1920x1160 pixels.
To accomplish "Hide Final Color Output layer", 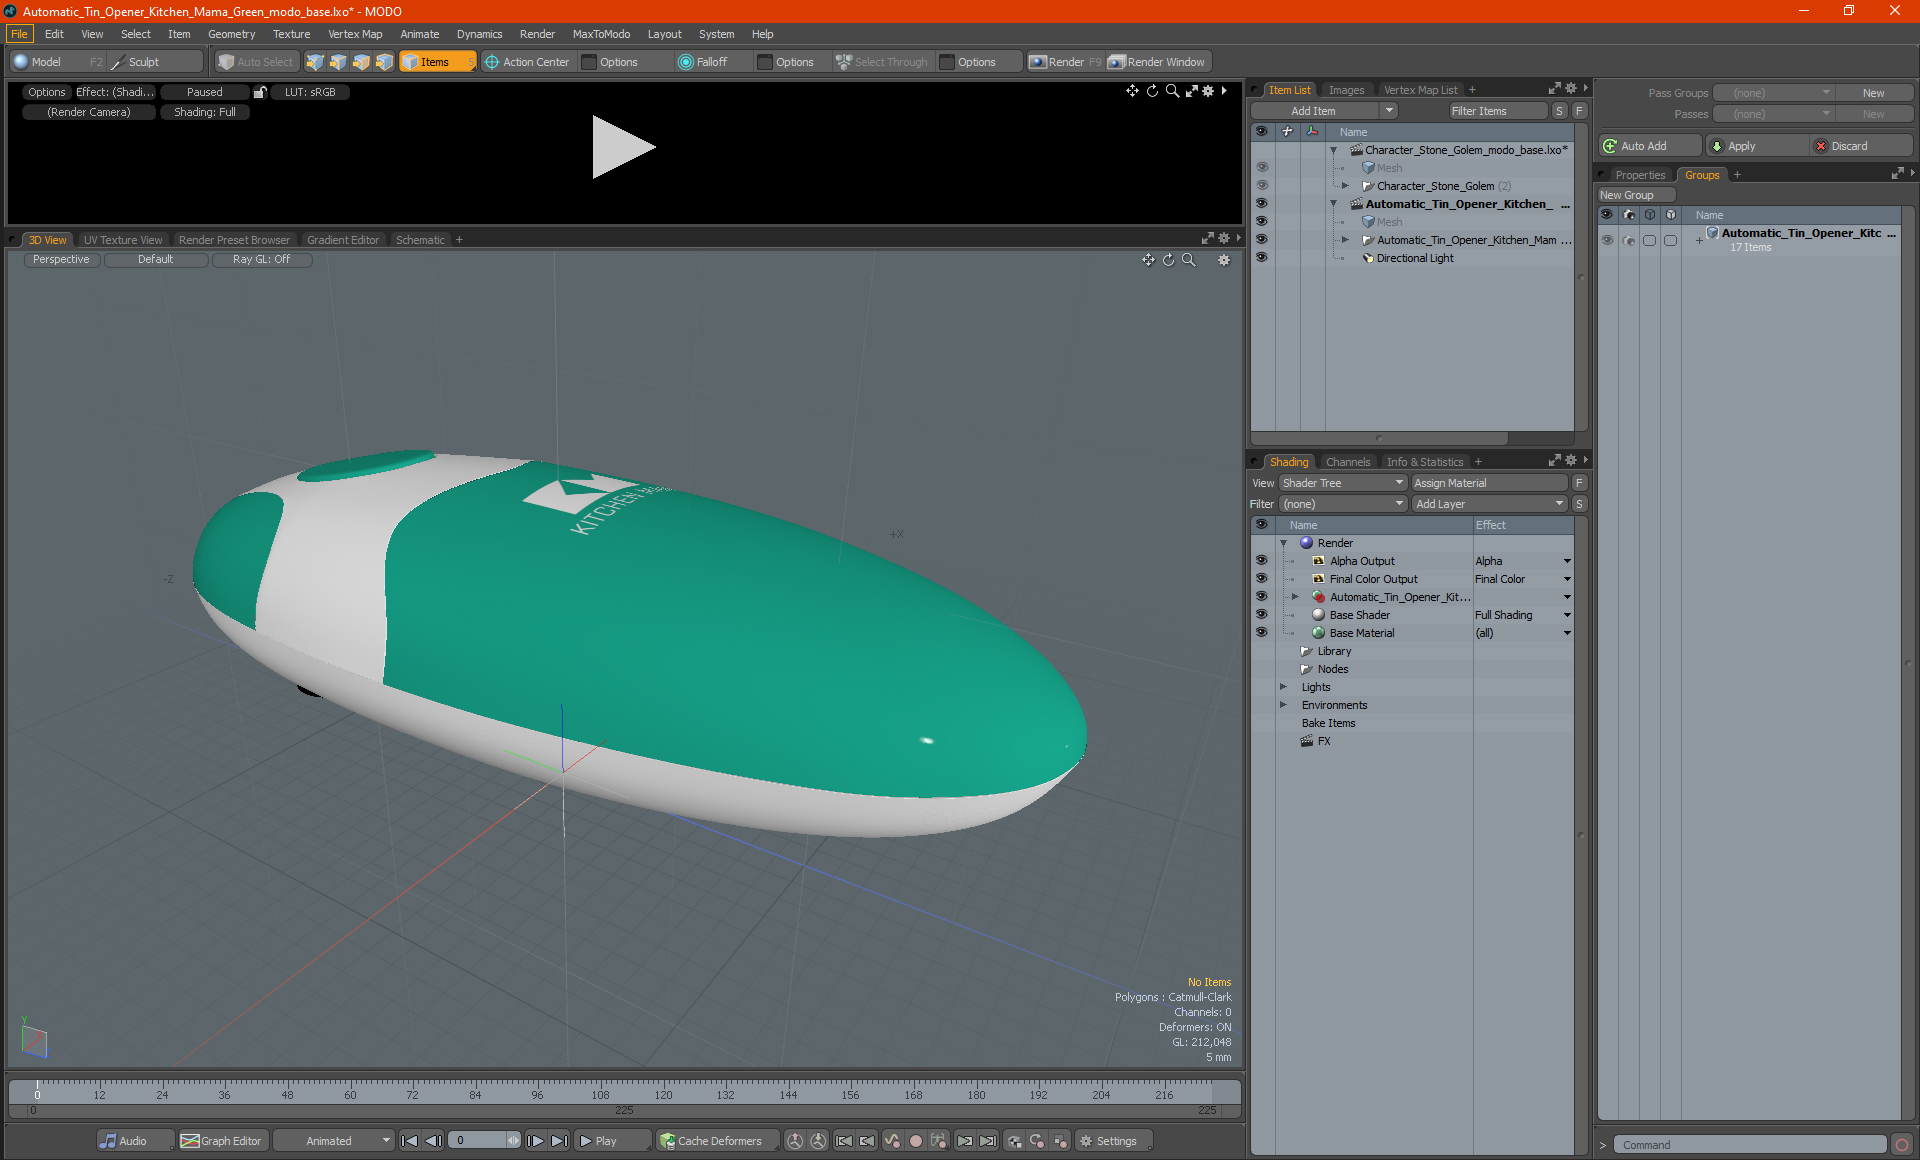I will pyautogui.click(x=1262, y=579).
